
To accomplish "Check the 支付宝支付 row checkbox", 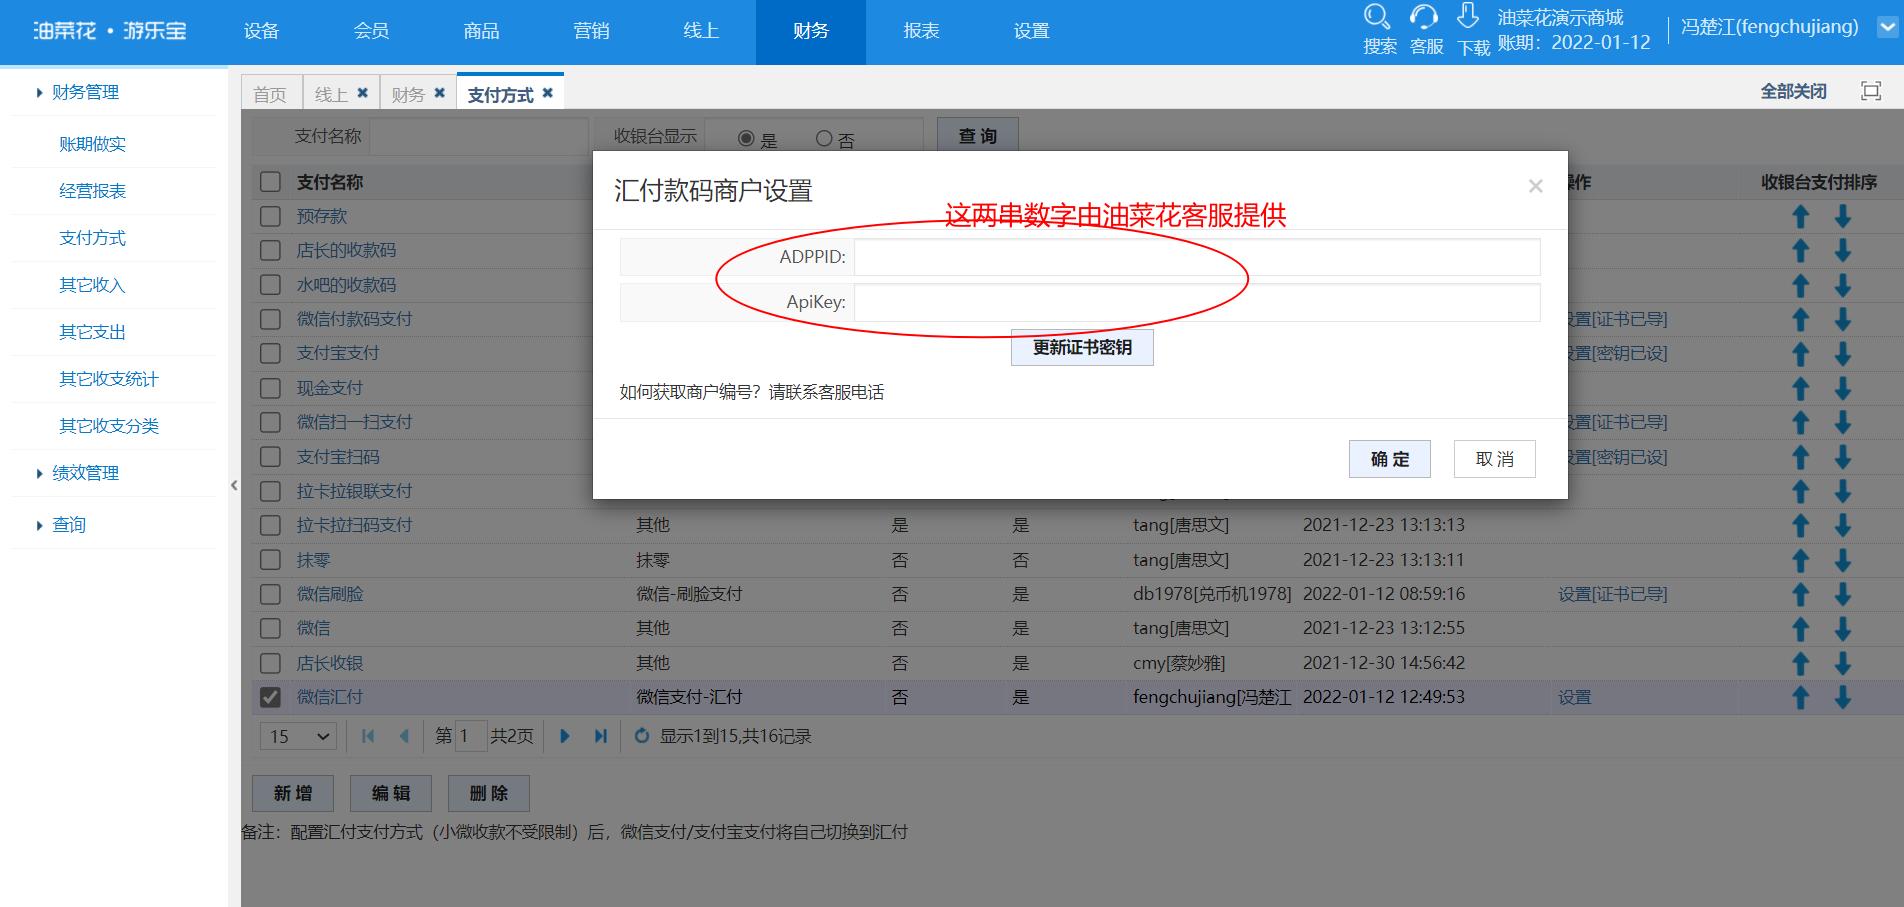I will click(270, 353).
